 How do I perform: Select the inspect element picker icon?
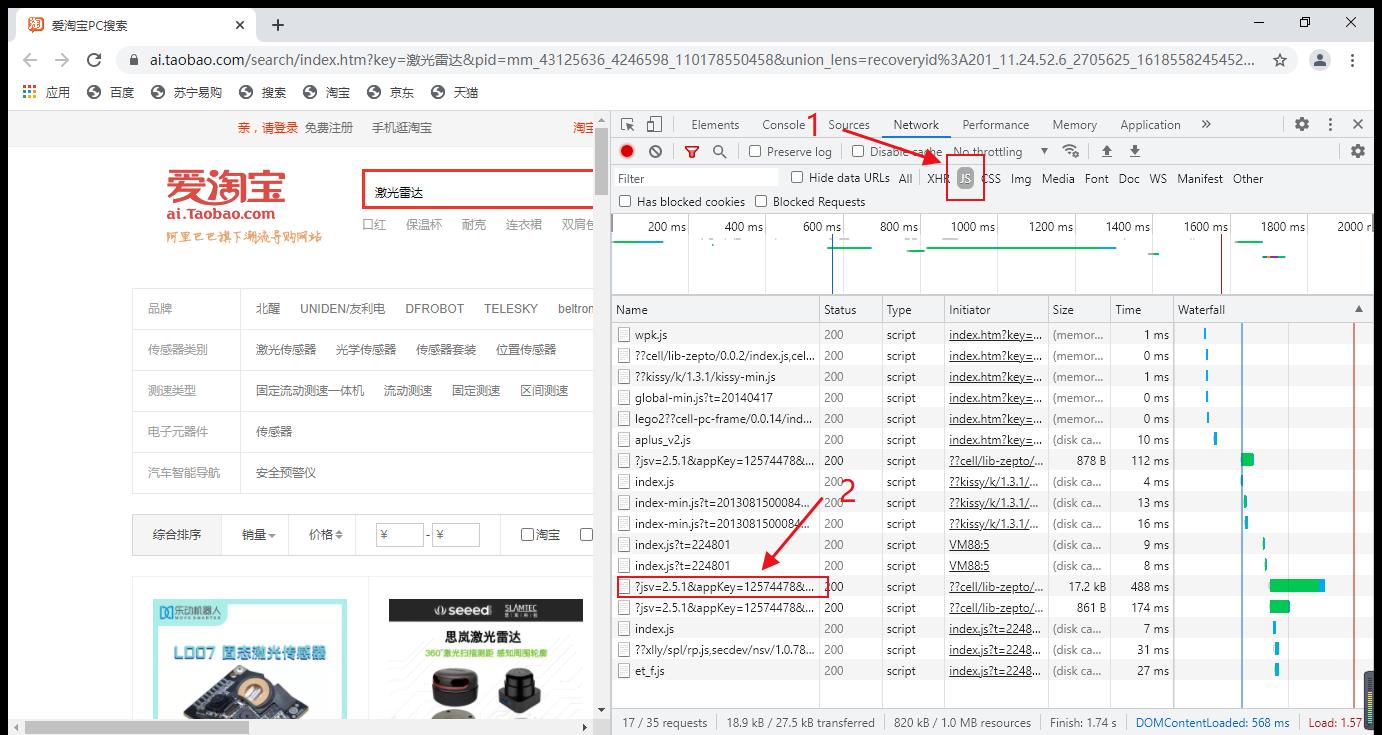point(628,125)
